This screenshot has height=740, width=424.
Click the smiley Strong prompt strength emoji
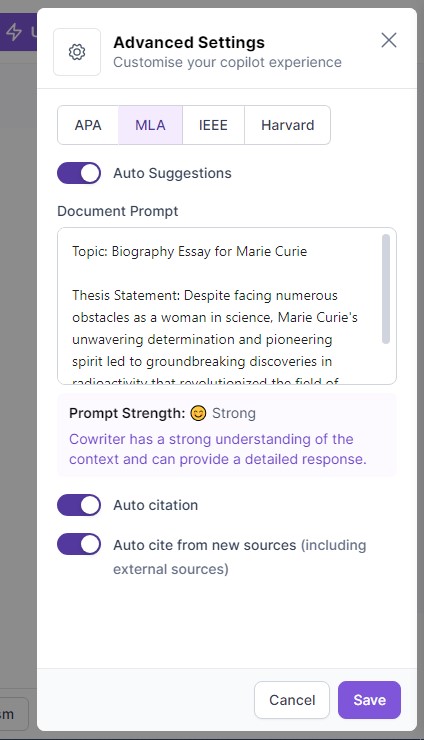click(198, 413)
